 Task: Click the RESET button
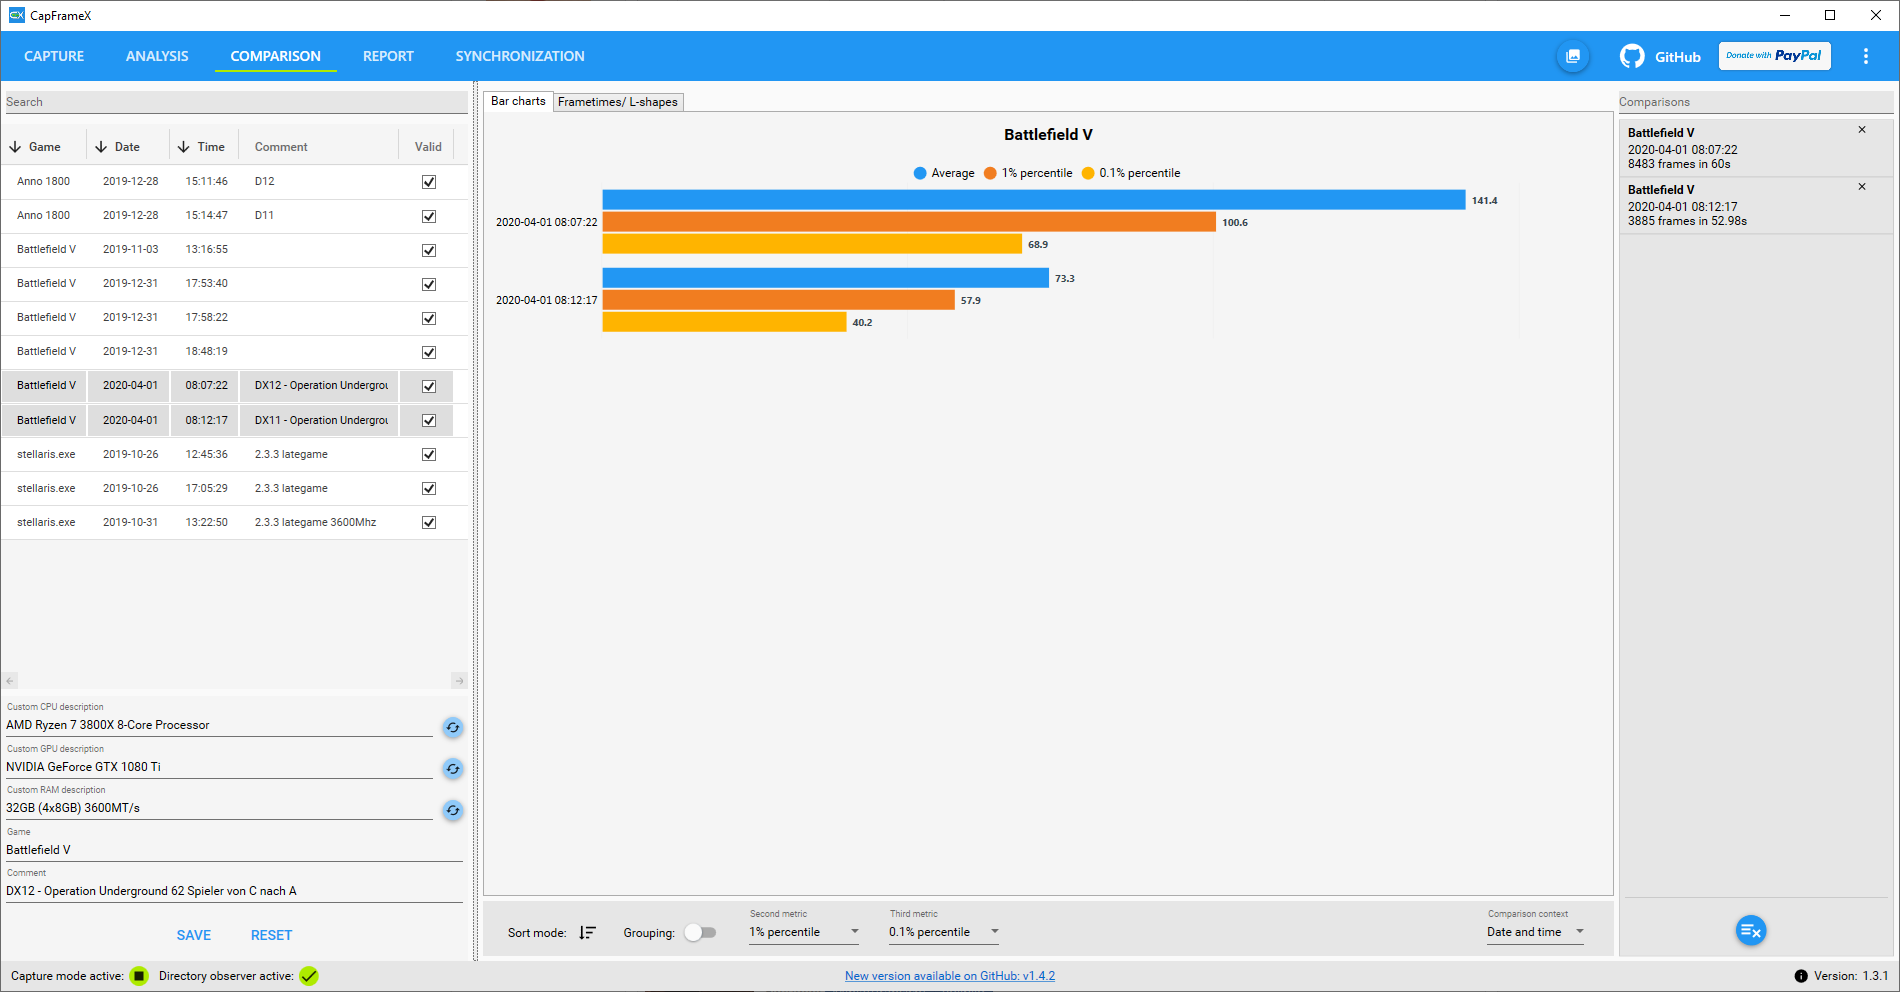(x=271, y=935)
